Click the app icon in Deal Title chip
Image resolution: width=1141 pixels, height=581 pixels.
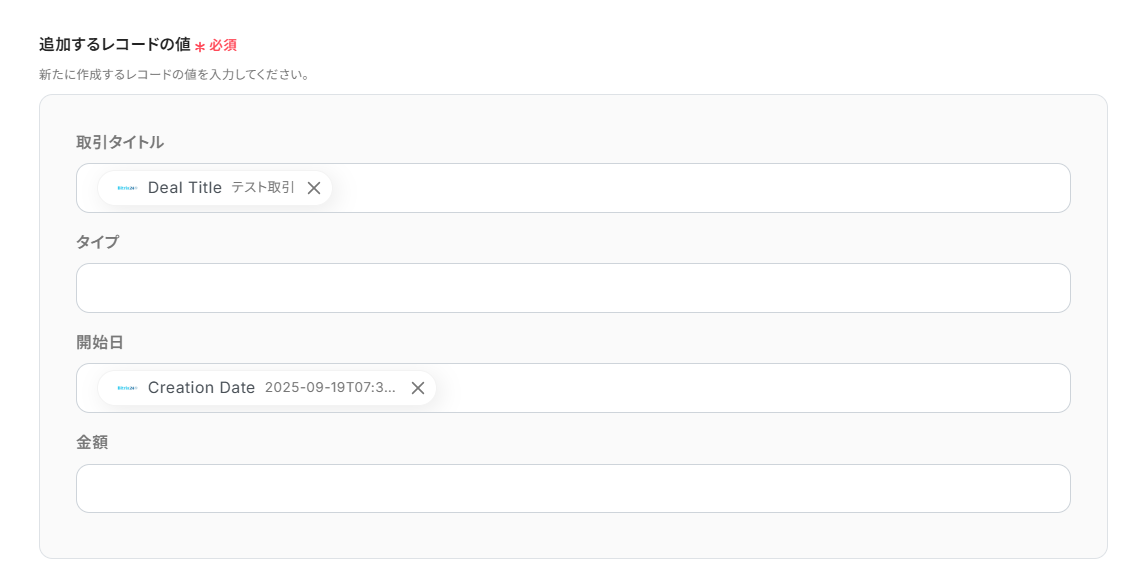[127, 188]
